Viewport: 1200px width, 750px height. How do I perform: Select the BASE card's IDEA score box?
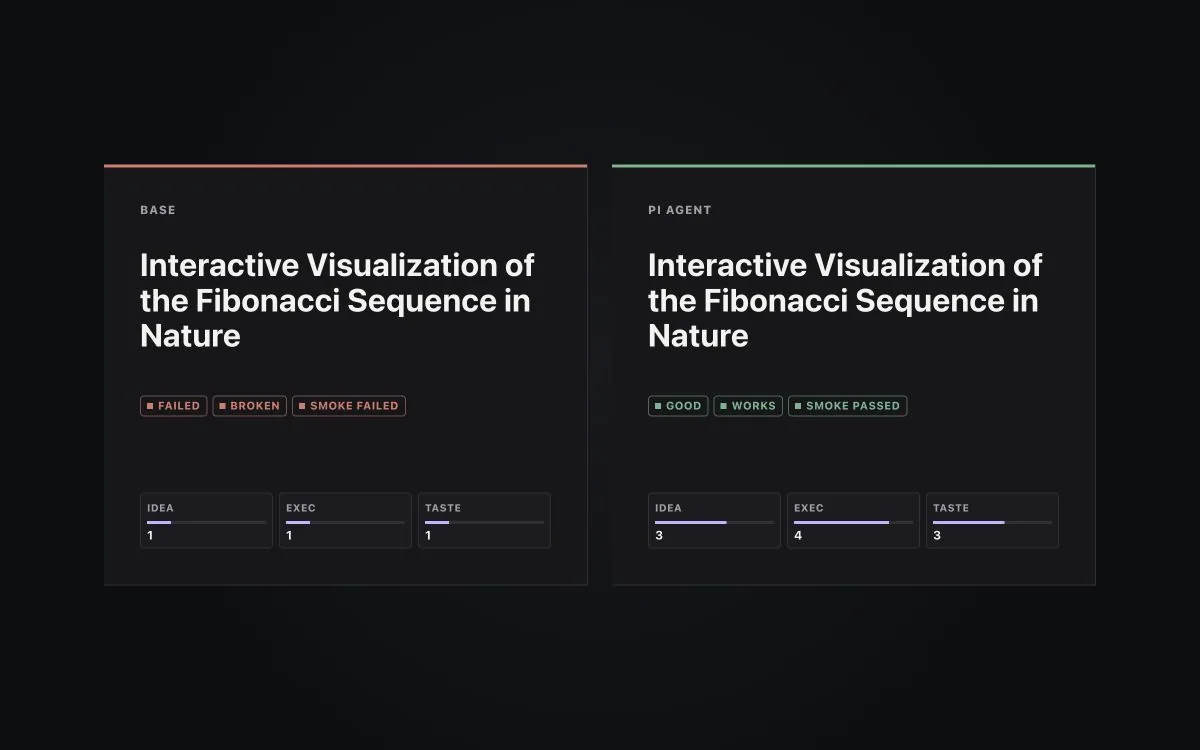click(206, 520)
